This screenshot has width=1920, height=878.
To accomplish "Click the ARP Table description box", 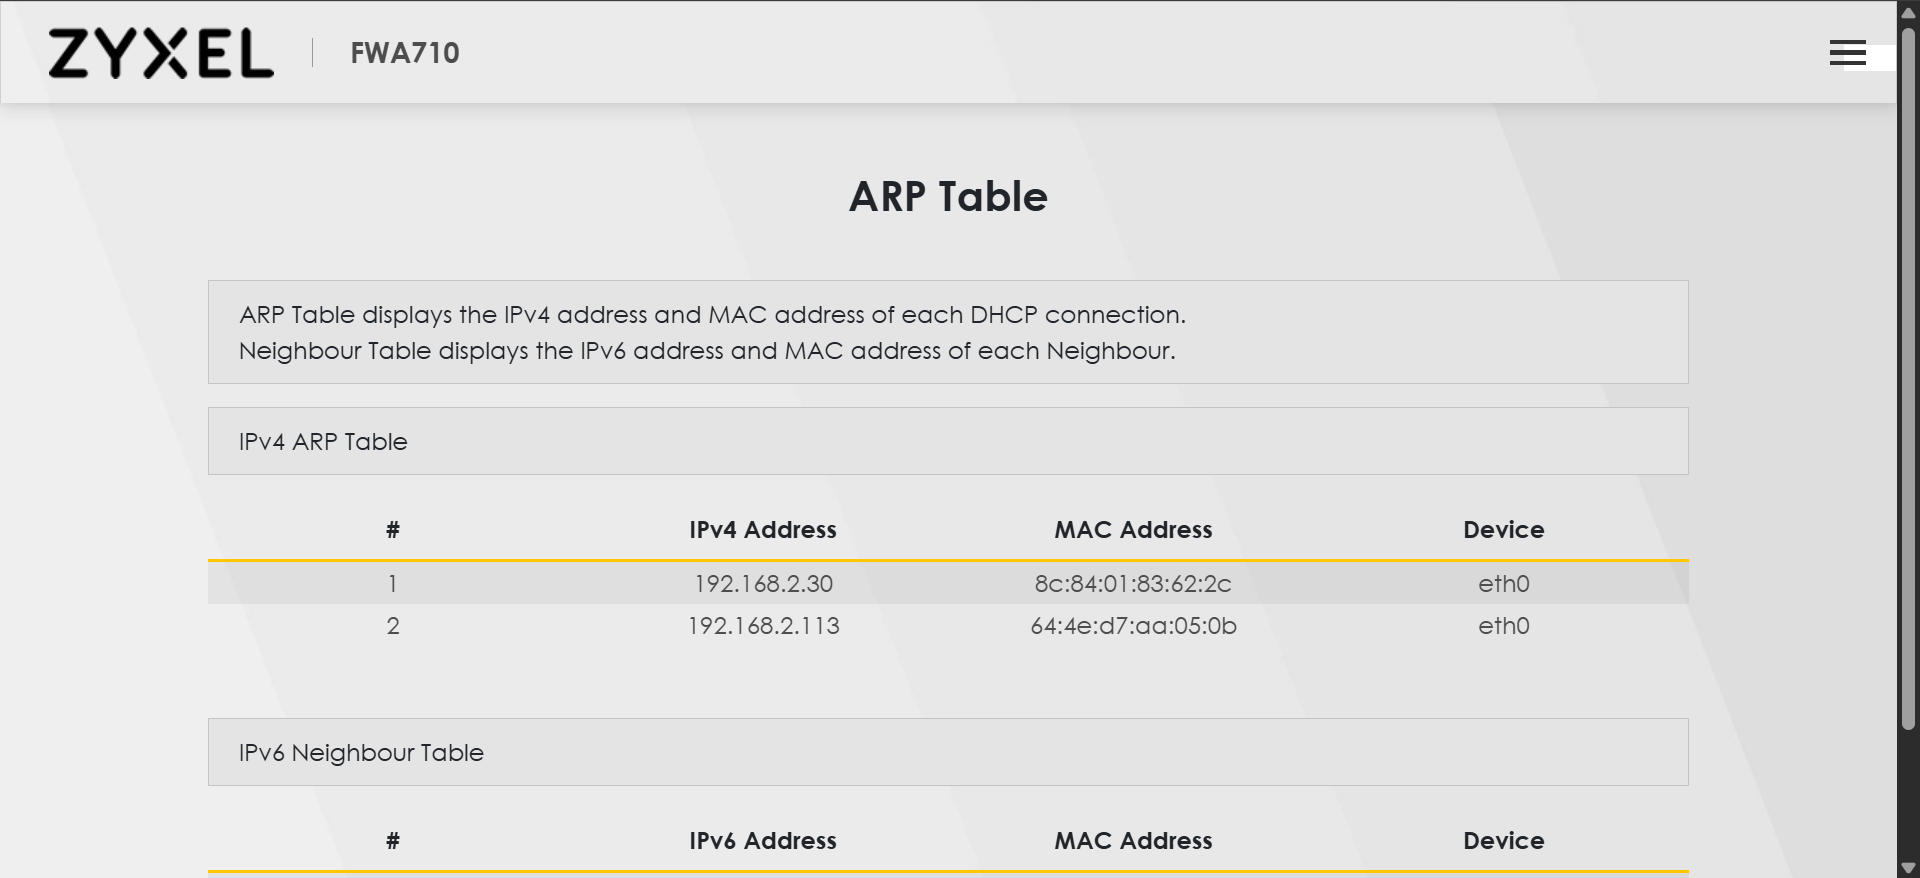I will [x=948, y=332].
